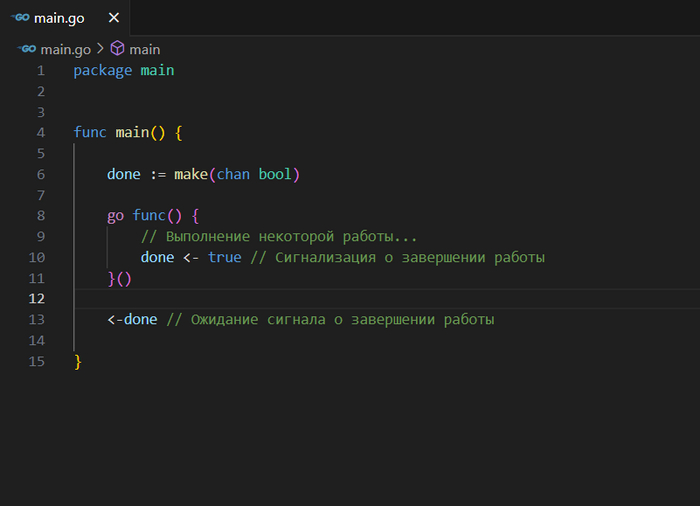The image size is (700, 506).
Task: Click the Go icon in the breadcrumb bar
Action: (x=27, y=49)
